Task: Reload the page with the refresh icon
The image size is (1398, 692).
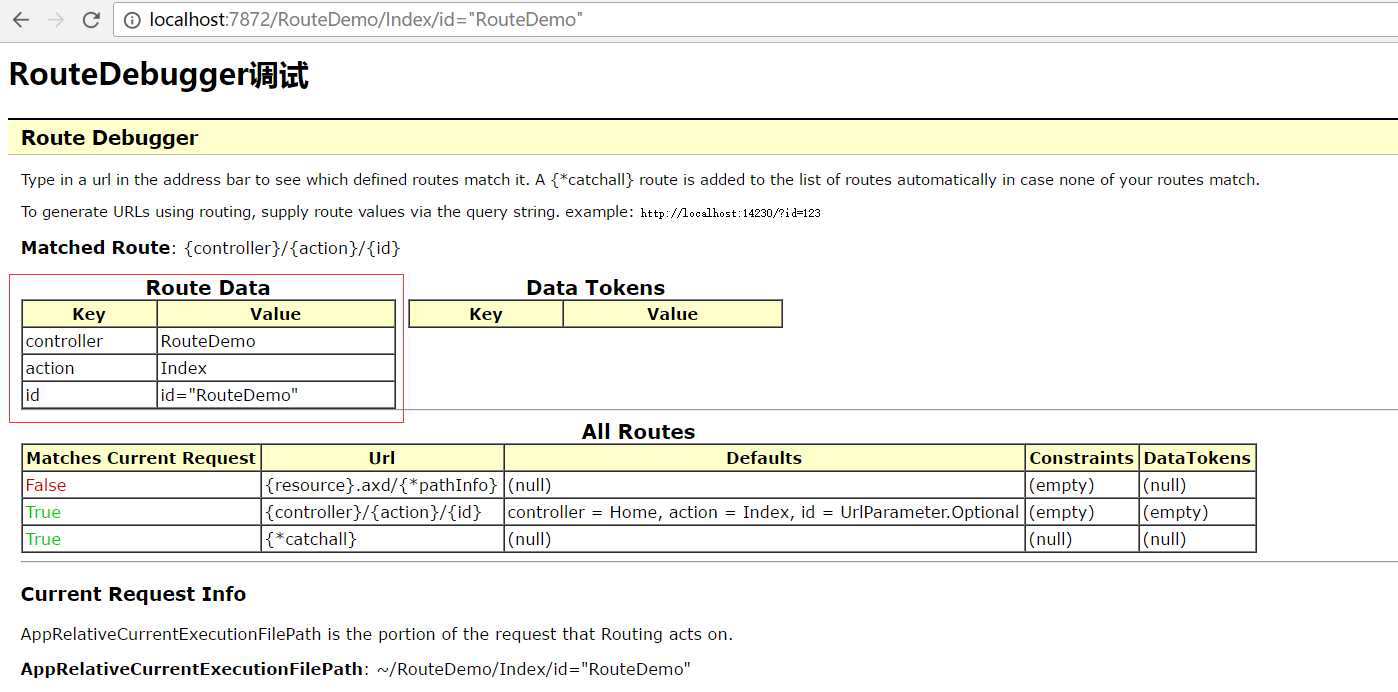Action: click(91, 19)
